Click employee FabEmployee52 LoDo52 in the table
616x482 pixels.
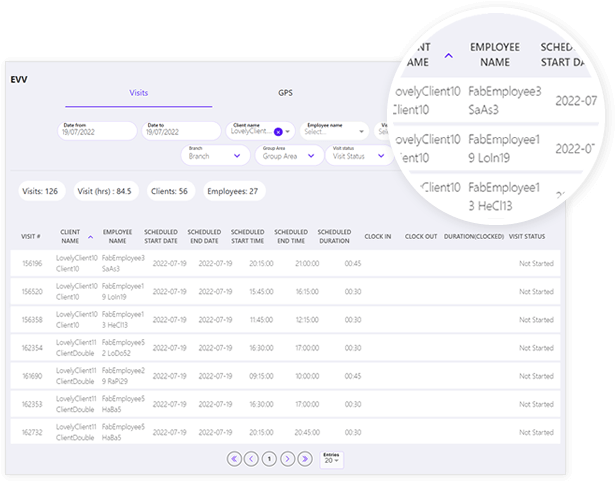pos(123,348)
